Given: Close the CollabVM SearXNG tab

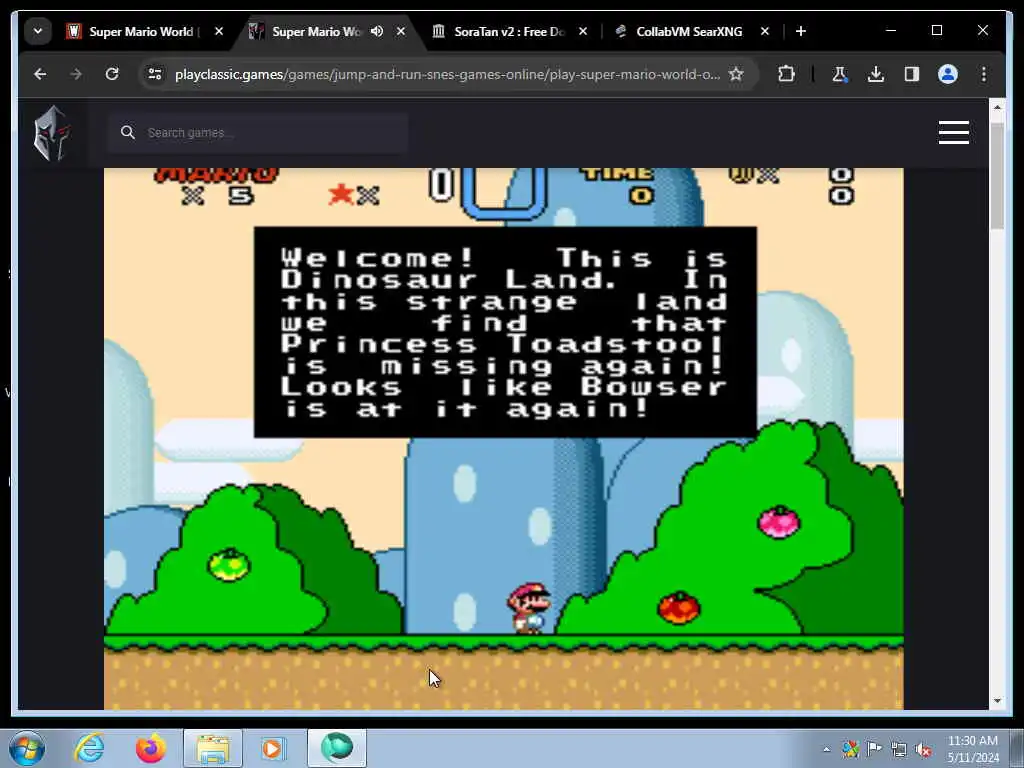Looking at the screenshot, I should click(765, 31).
